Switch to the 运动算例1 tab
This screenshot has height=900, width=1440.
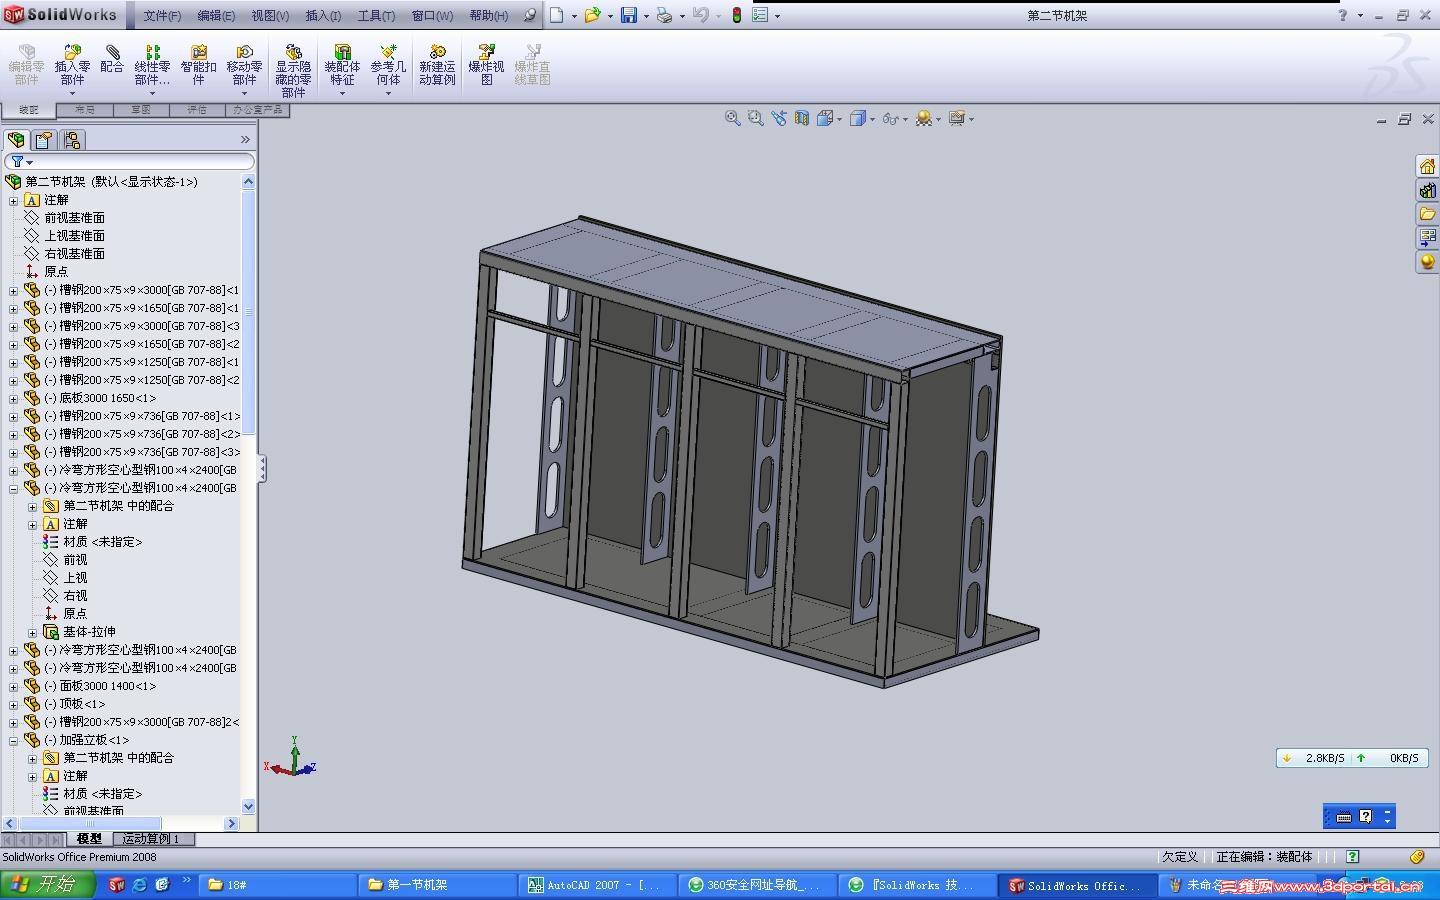[152, 839]
